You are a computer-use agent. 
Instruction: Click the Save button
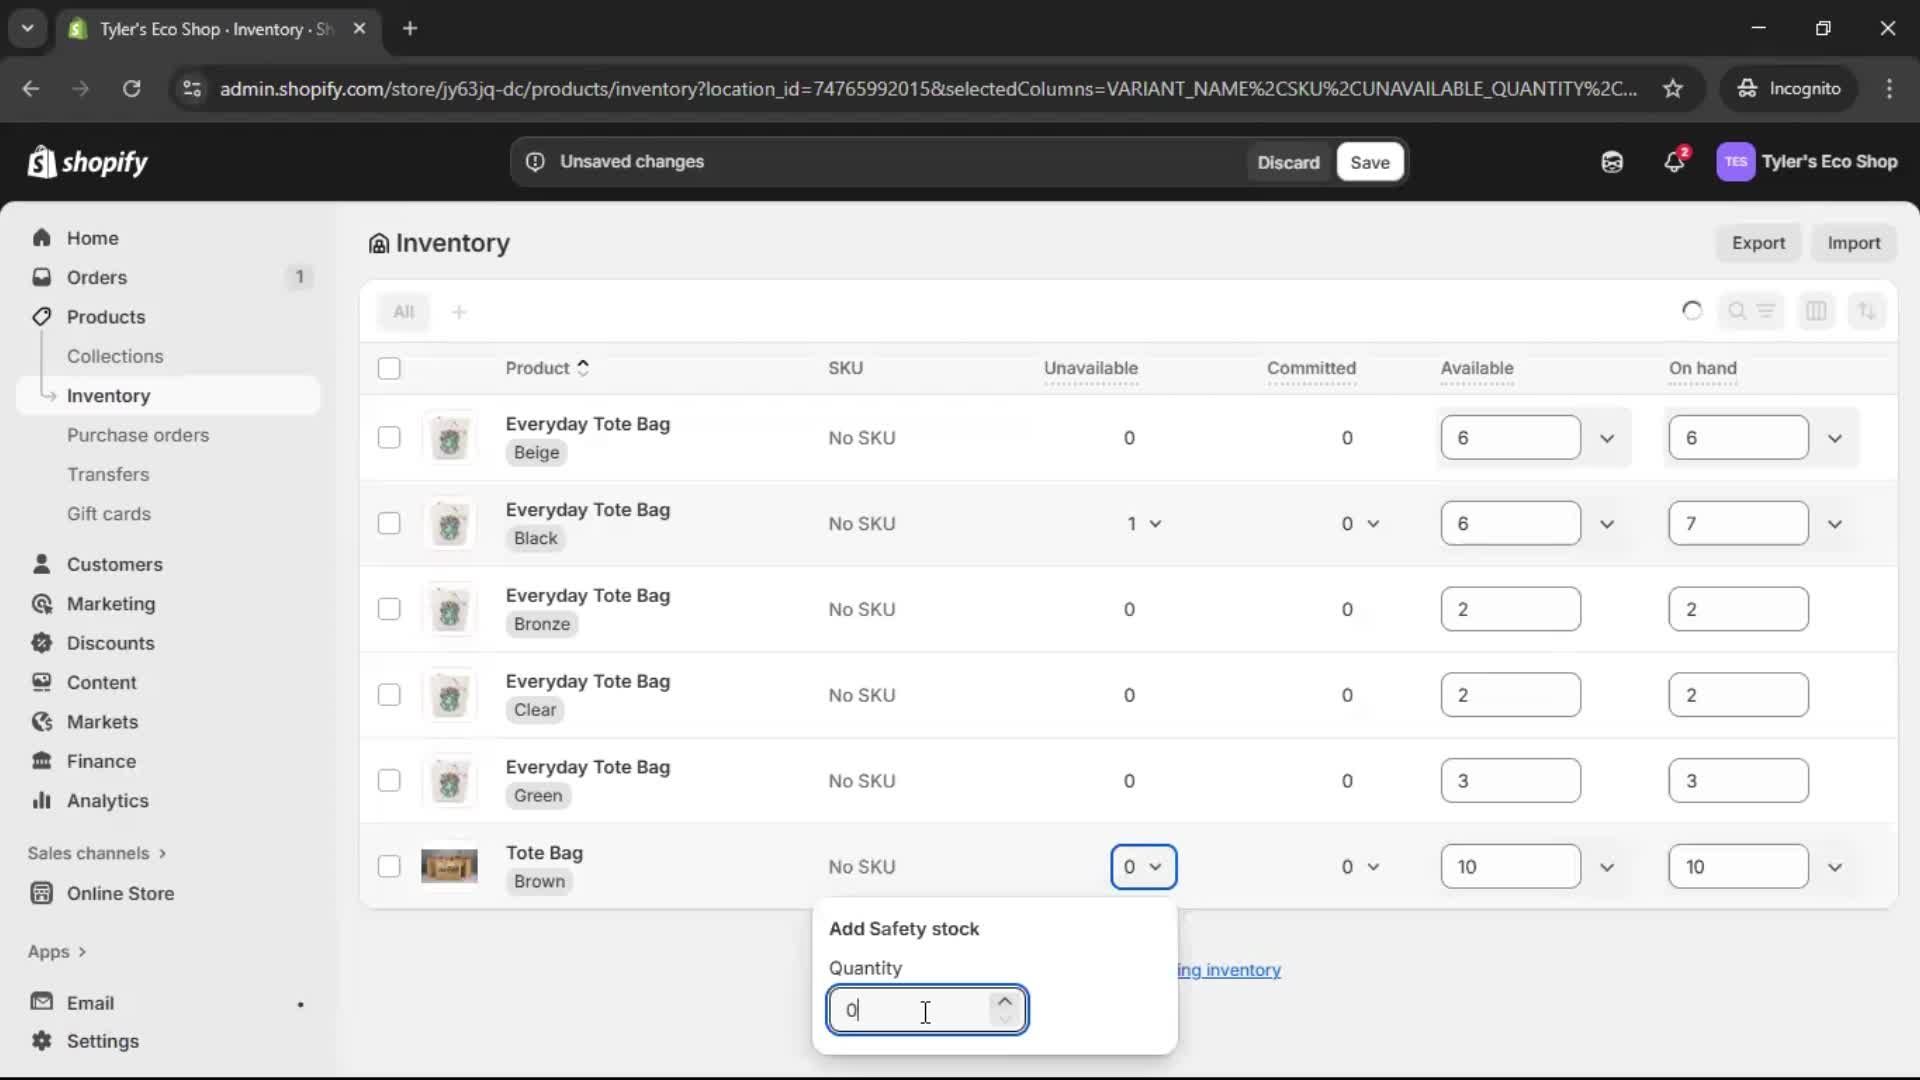(1369, 162)
